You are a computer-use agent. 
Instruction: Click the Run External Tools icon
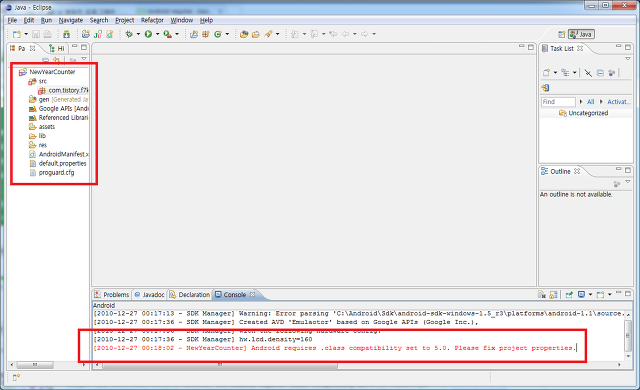coord(167,34)
